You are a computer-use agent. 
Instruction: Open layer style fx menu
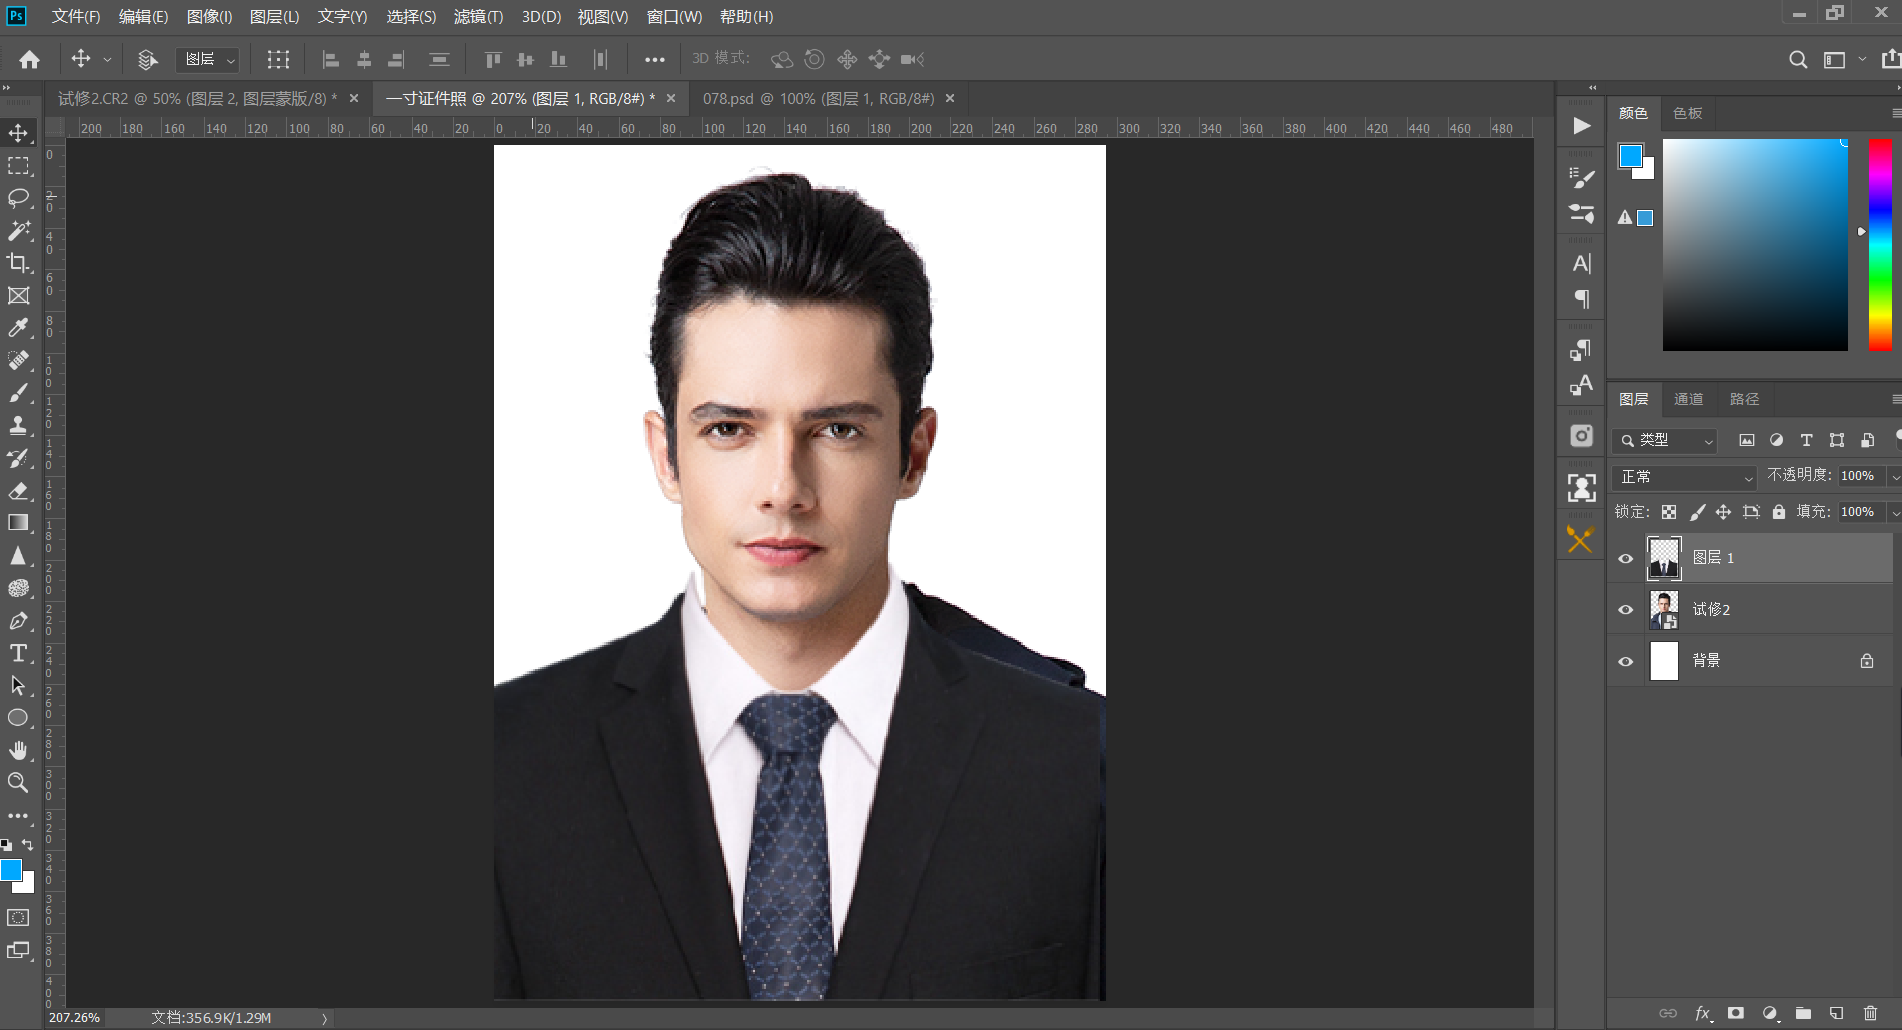[1703, 1013]
